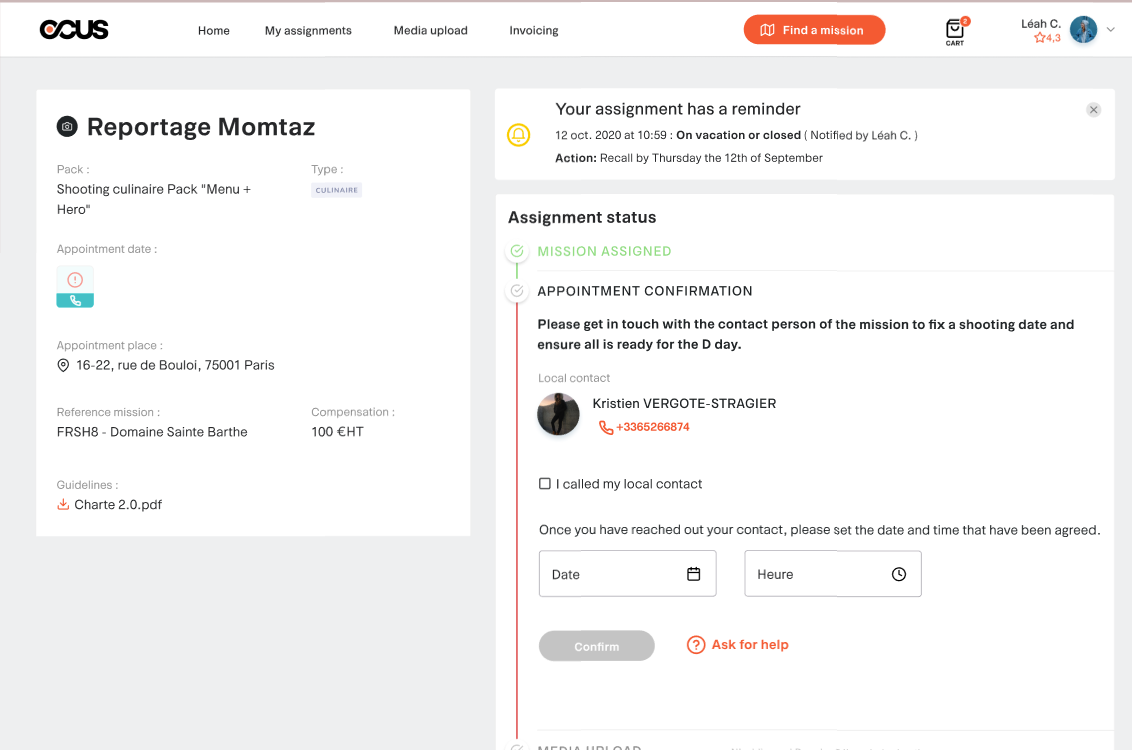
Task: Click the 'On vacation or closed' reminder text
Action: [x=739, y=135]
